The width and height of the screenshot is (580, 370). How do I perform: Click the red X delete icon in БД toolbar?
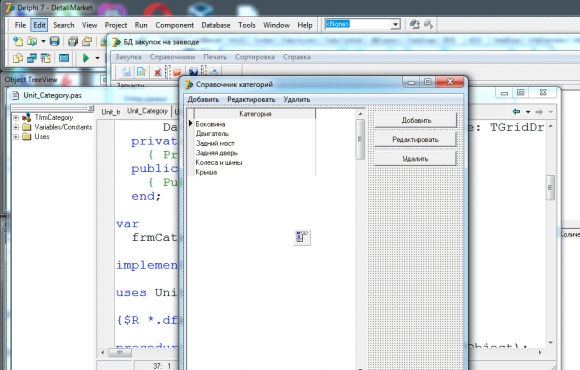pyautogui.click(x=158, y=72)
